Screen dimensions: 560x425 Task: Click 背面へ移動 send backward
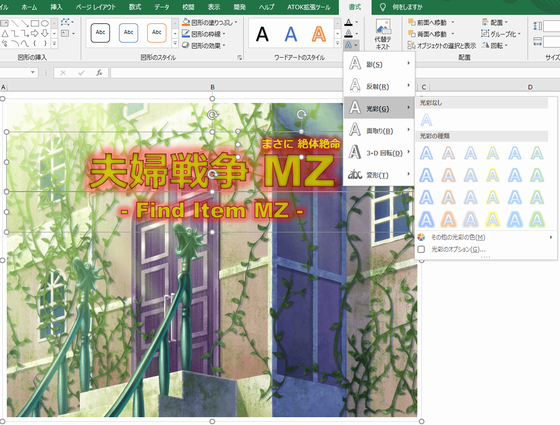[x=428, y=34]
